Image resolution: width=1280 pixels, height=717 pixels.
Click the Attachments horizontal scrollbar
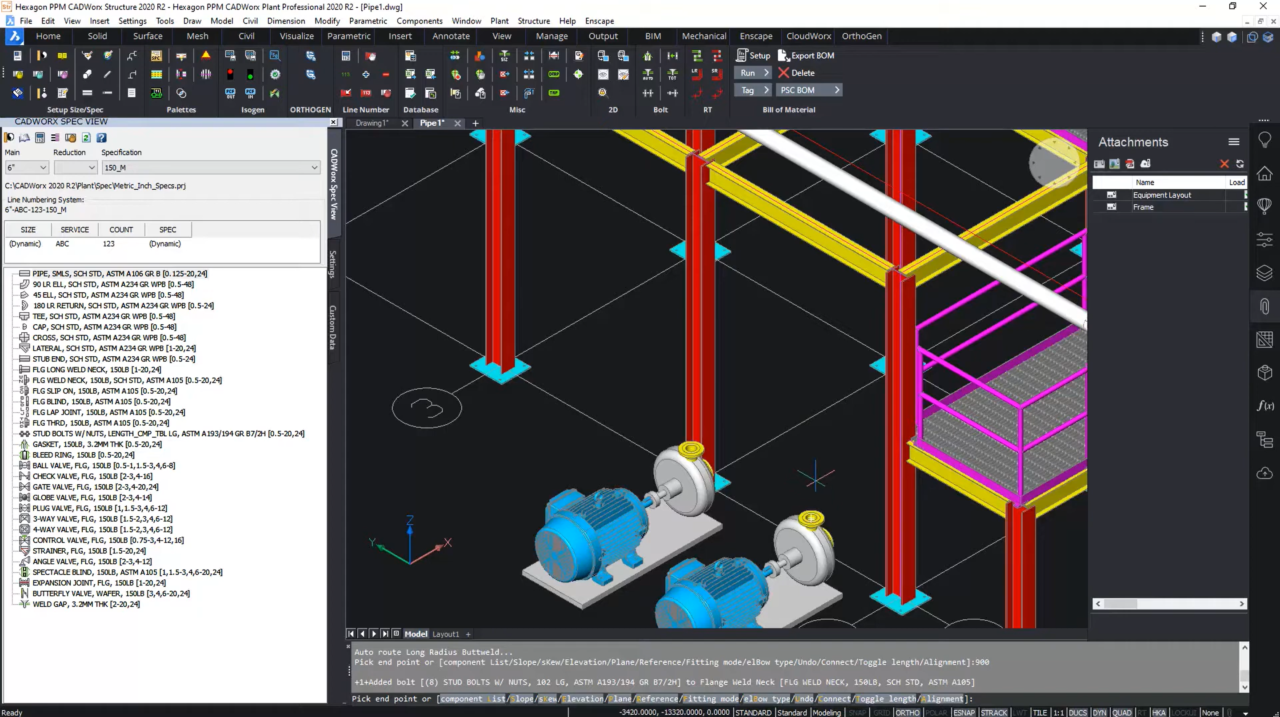coord(1169,604)
